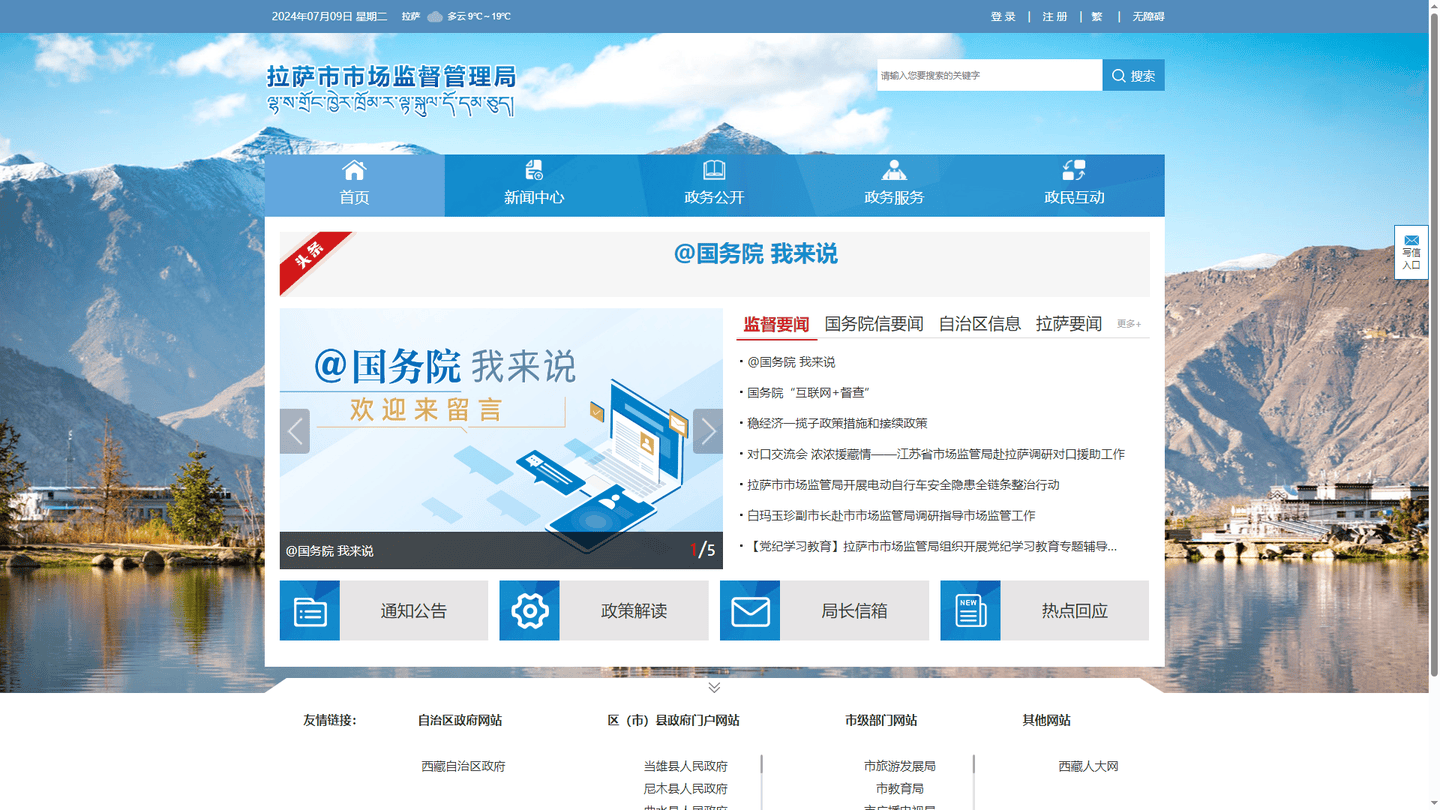Open 西藏人大网 friendly link
This screenshot has height=810, width=1440.
pyautogui.click(x=1088, y=767)
